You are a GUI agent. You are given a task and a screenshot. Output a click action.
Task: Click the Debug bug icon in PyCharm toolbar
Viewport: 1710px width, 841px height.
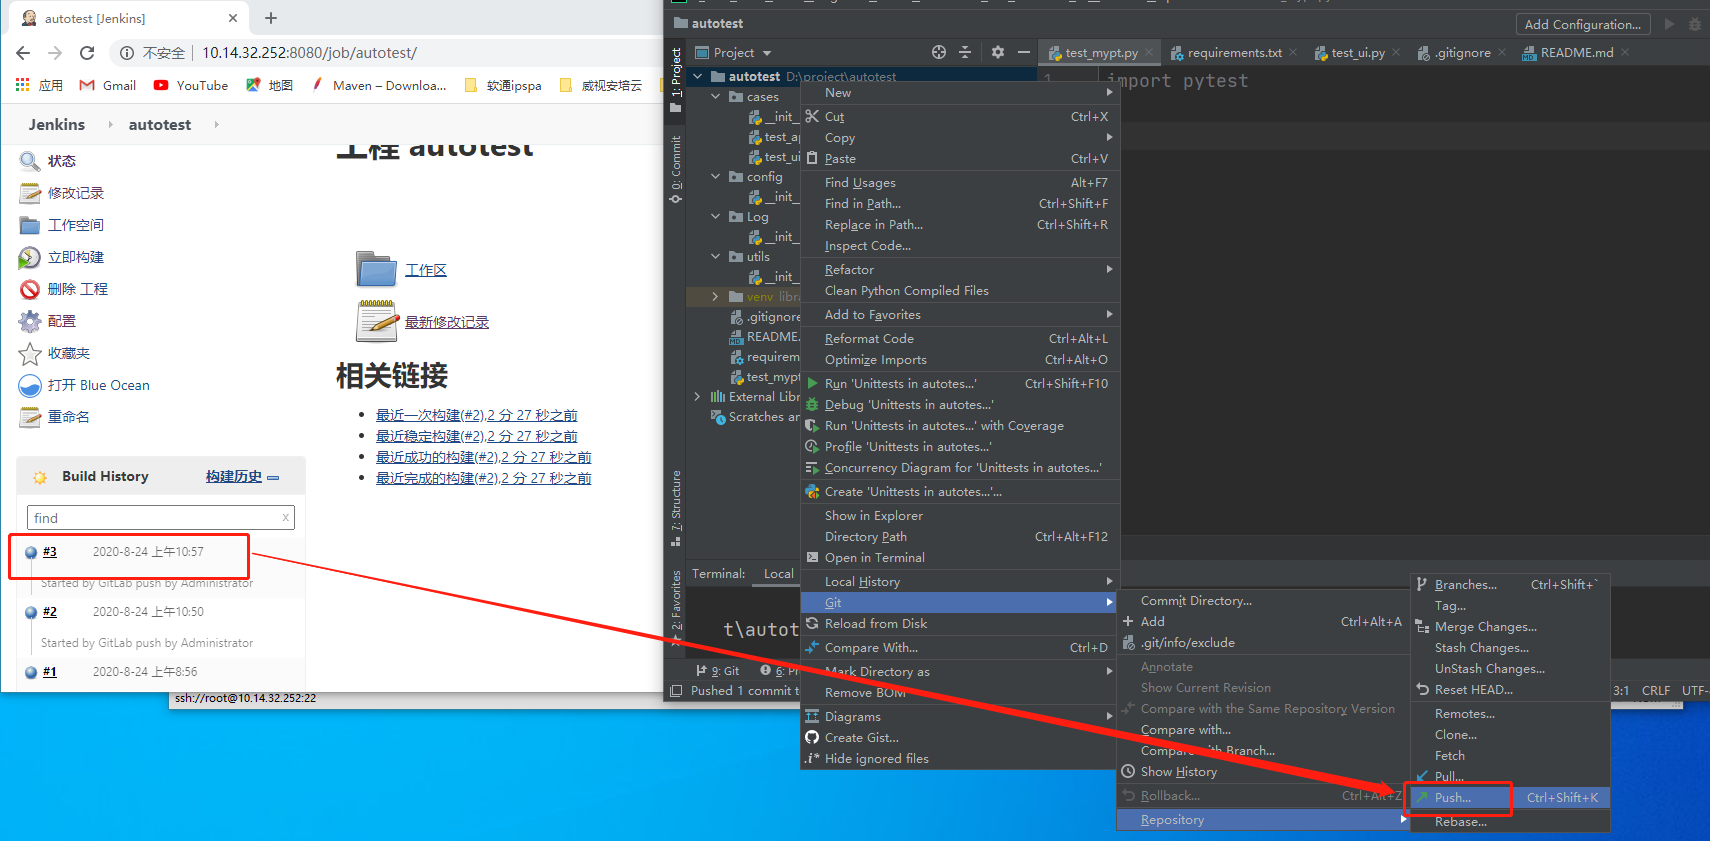pyautogui.click(x=1694, y=24)
